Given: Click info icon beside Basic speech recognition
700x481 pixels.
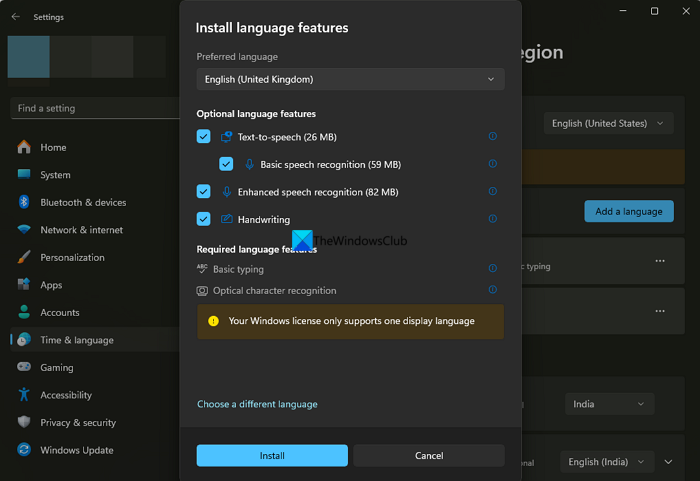Looking at the screenshot, I should (x=492, y=164).
